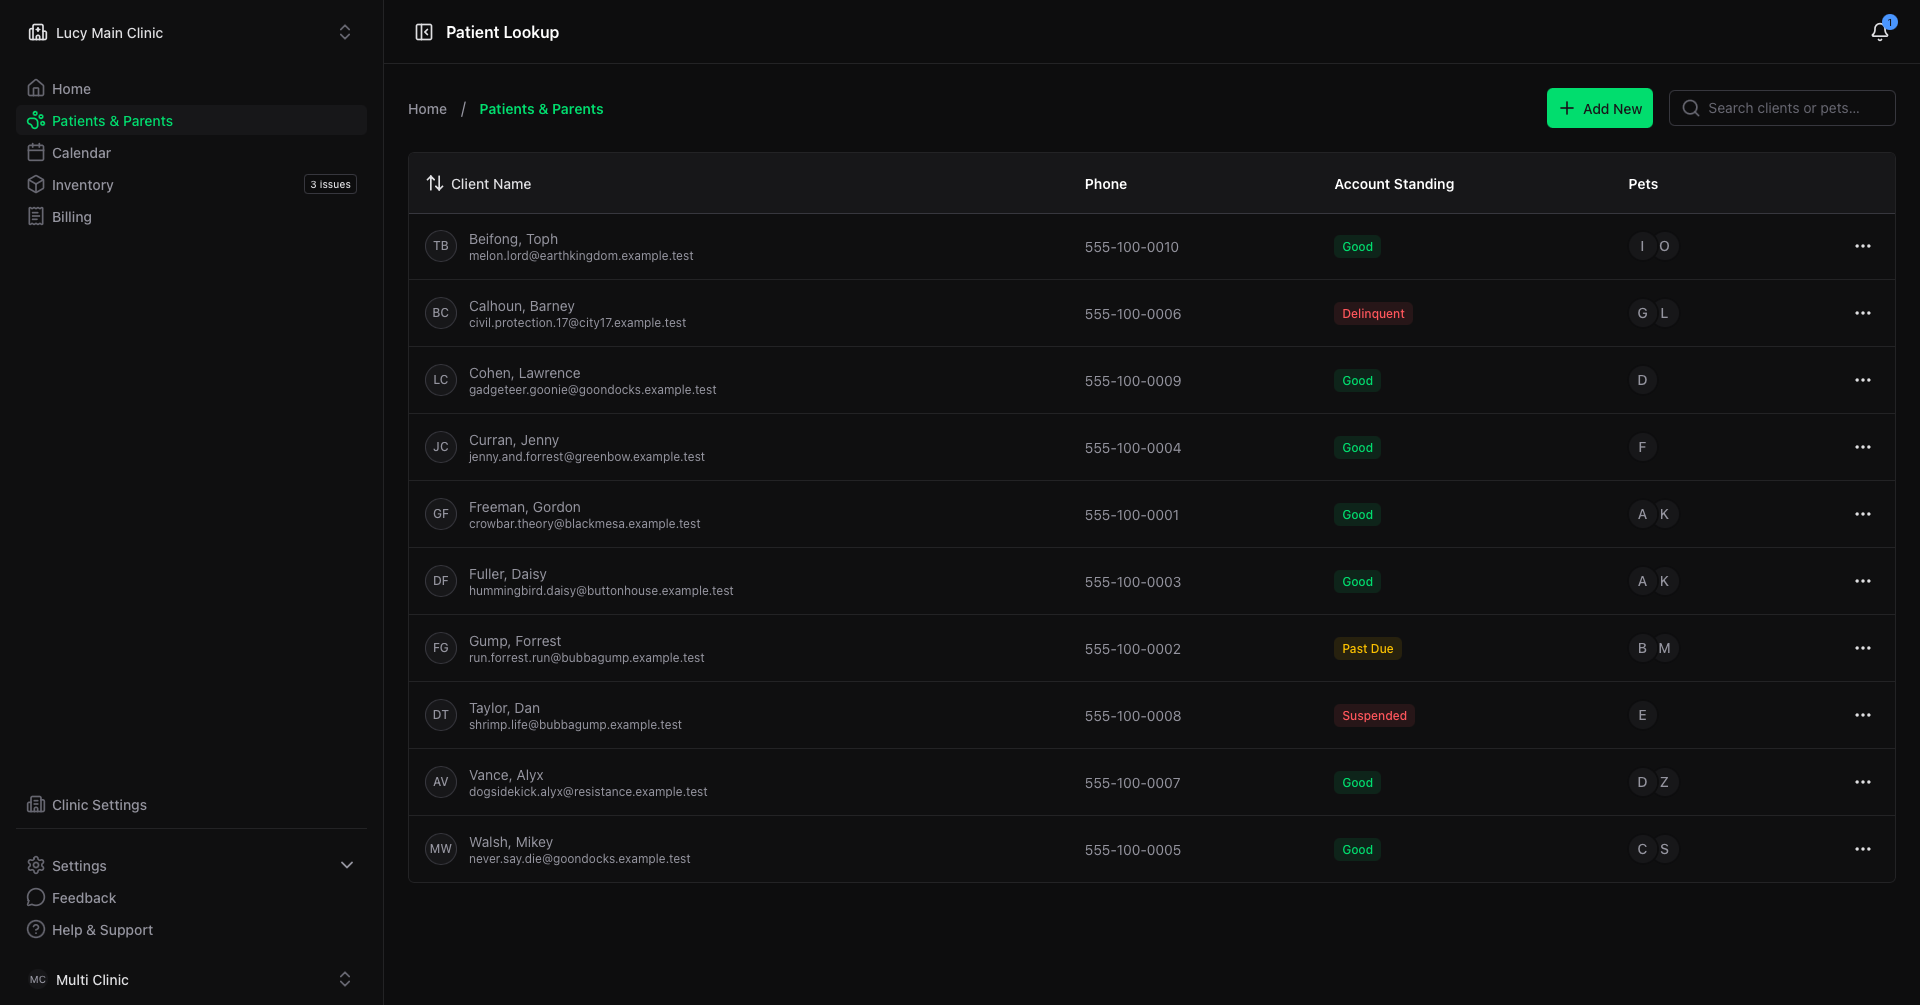This screenshot has height=1005, width=1920.
Task: Open Clinic Settings in the sidebar
Action: click(x=191, y=804)
